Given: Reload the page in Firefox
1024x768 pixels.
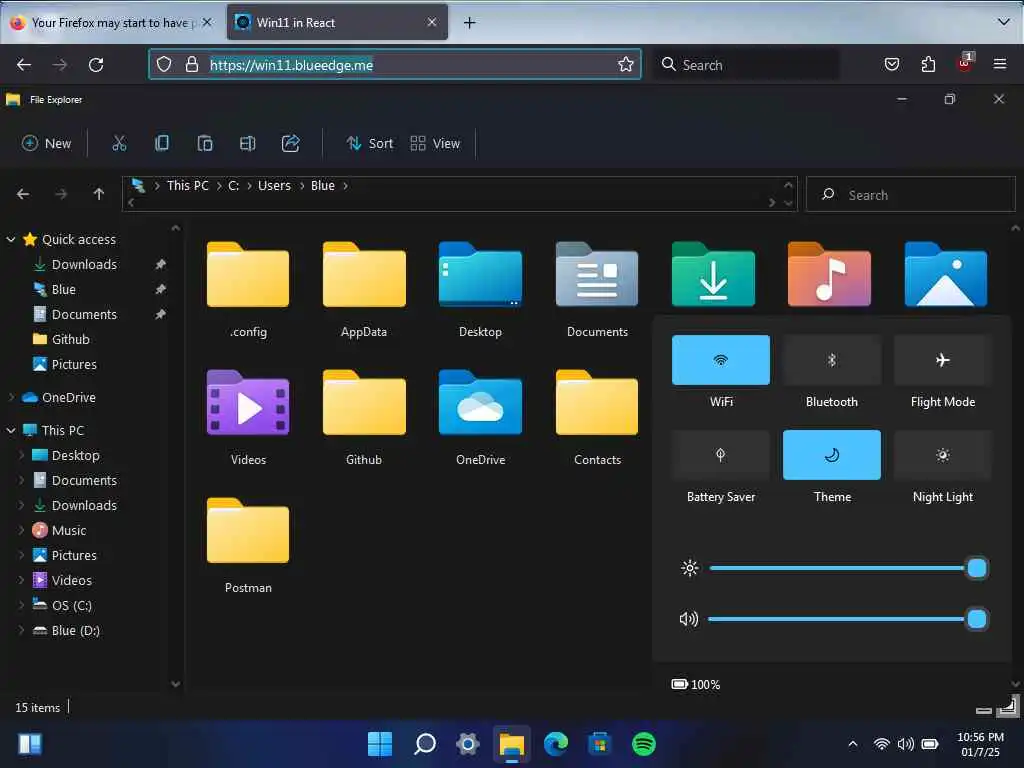Looking at the screenshot, I should point(96,65).
